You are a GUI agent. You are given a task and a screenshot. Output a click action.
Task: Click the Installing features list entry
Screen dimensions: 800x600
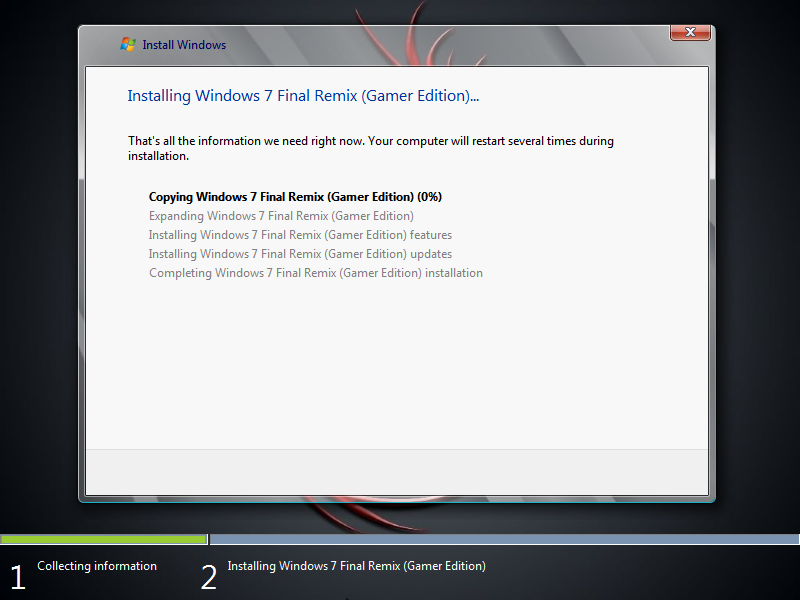tap(299, 234)
